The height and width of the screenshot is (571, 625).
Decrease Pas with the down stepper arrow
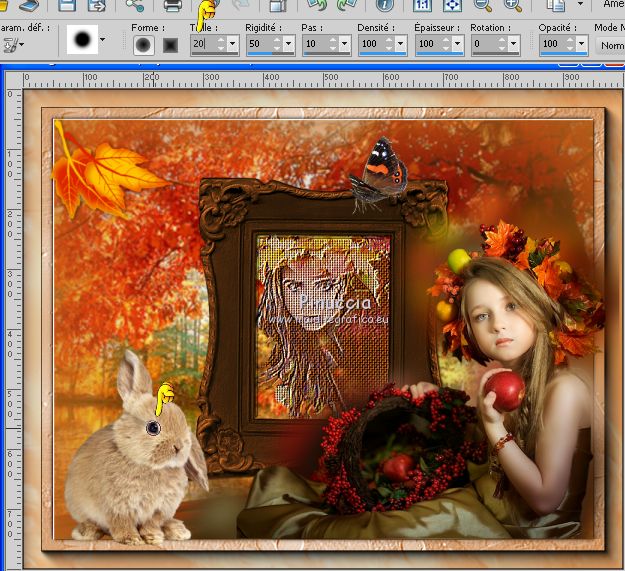tap(333, 47)
